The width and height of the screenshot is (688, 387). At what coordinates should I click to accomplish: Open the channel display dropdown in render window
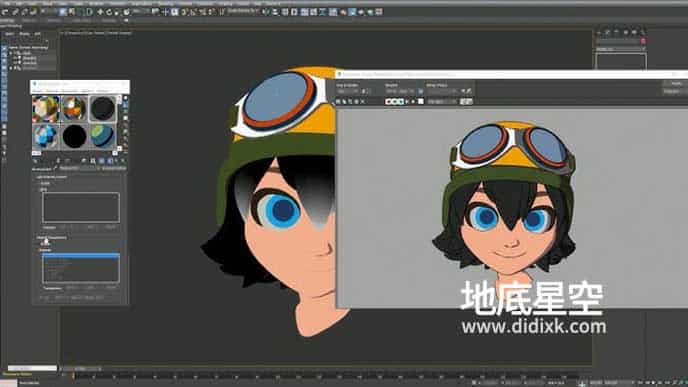[443, 102]
